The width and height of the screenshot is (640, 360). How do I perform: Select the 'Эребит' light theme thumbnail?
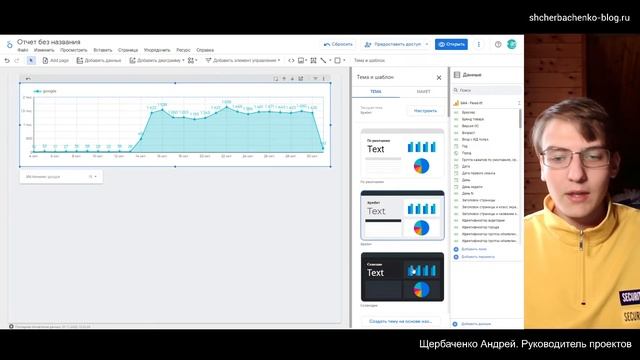click(402, 216)
